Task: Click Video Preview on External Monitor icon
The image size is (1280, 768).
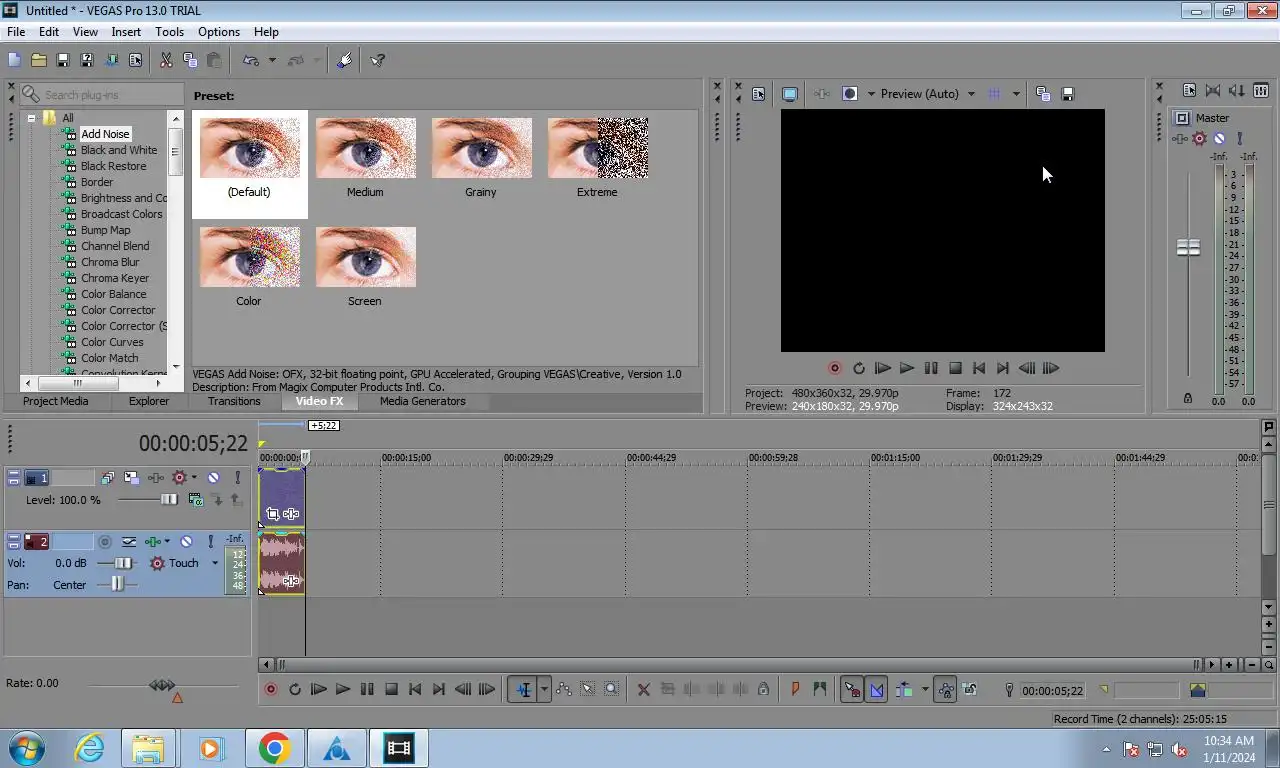Action: click(x=790, y=94)
